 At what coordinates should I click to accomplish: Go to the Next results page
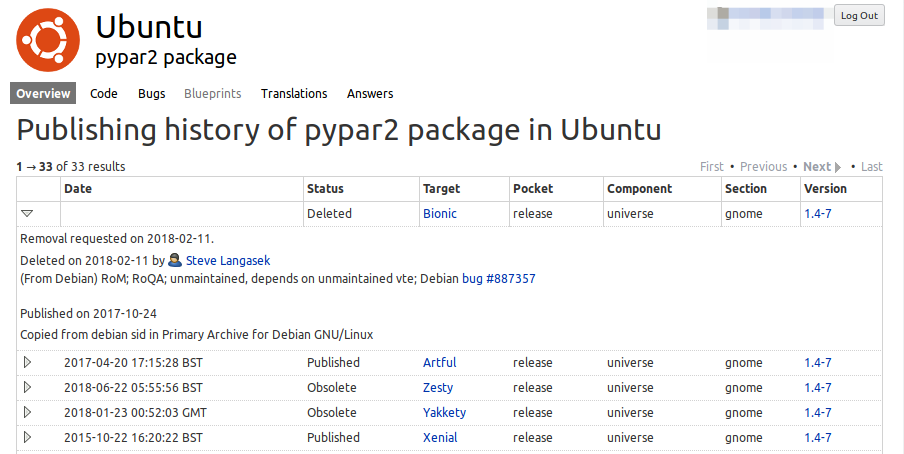[x=817, y=167]
